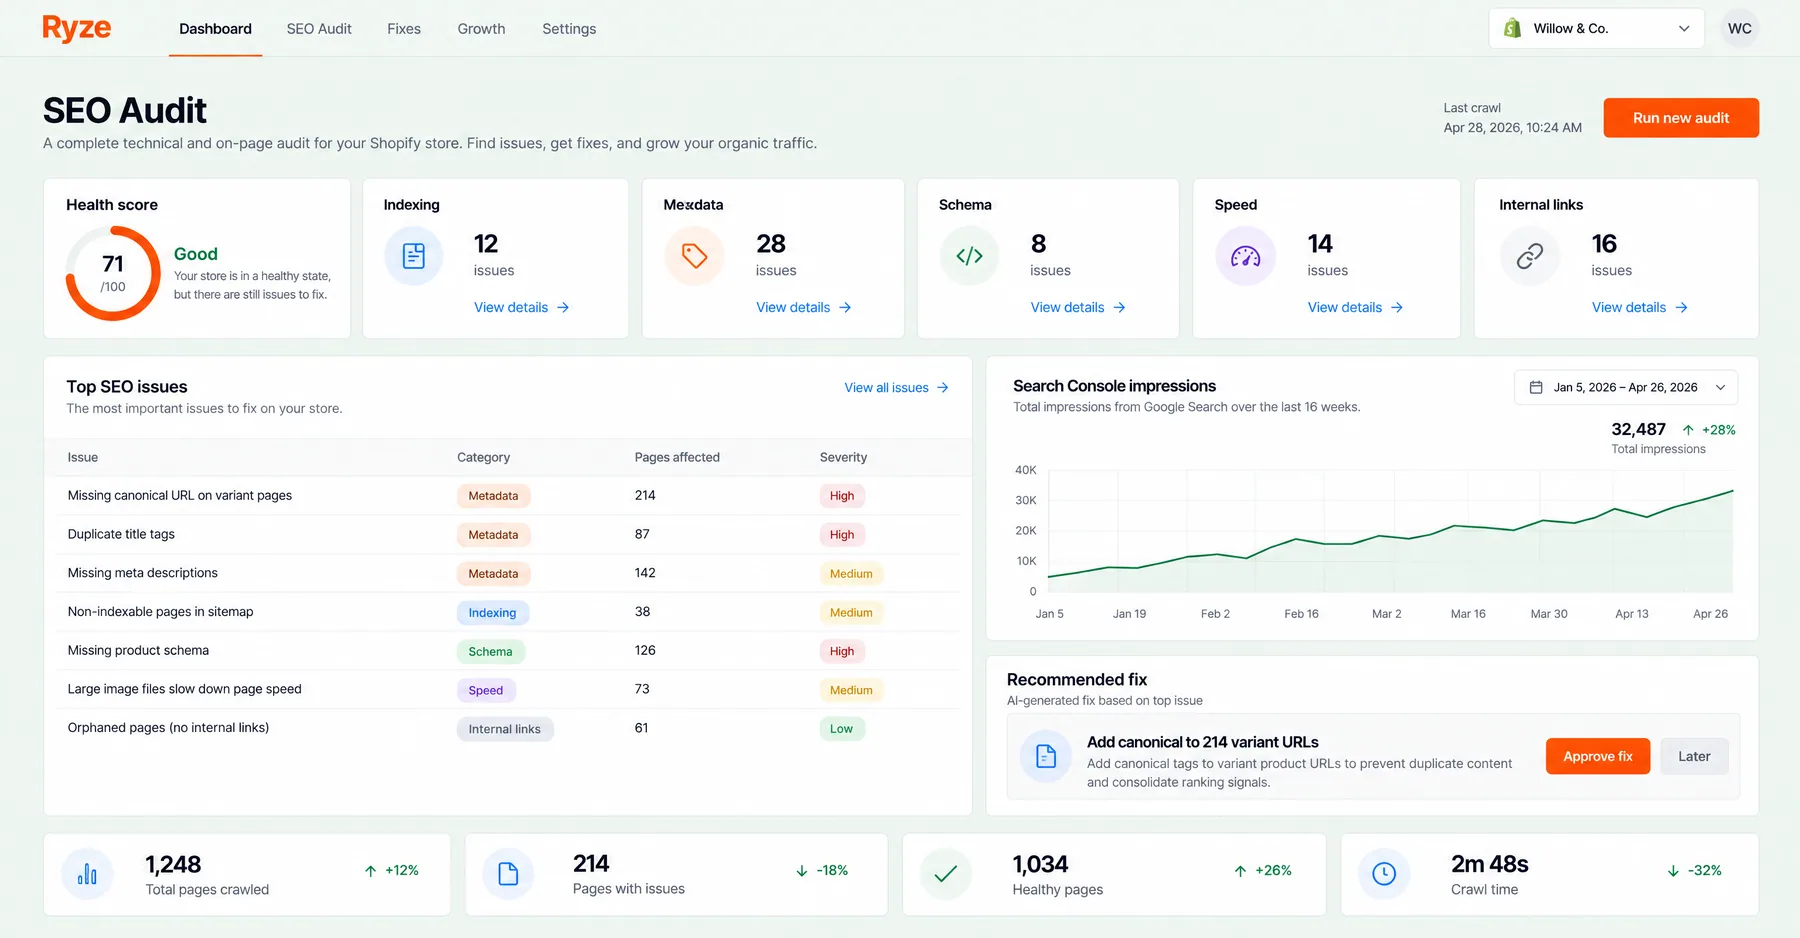This screenshot has height=938, width=1800.
Task: Open the Growth tab
Action: (481, 29)
